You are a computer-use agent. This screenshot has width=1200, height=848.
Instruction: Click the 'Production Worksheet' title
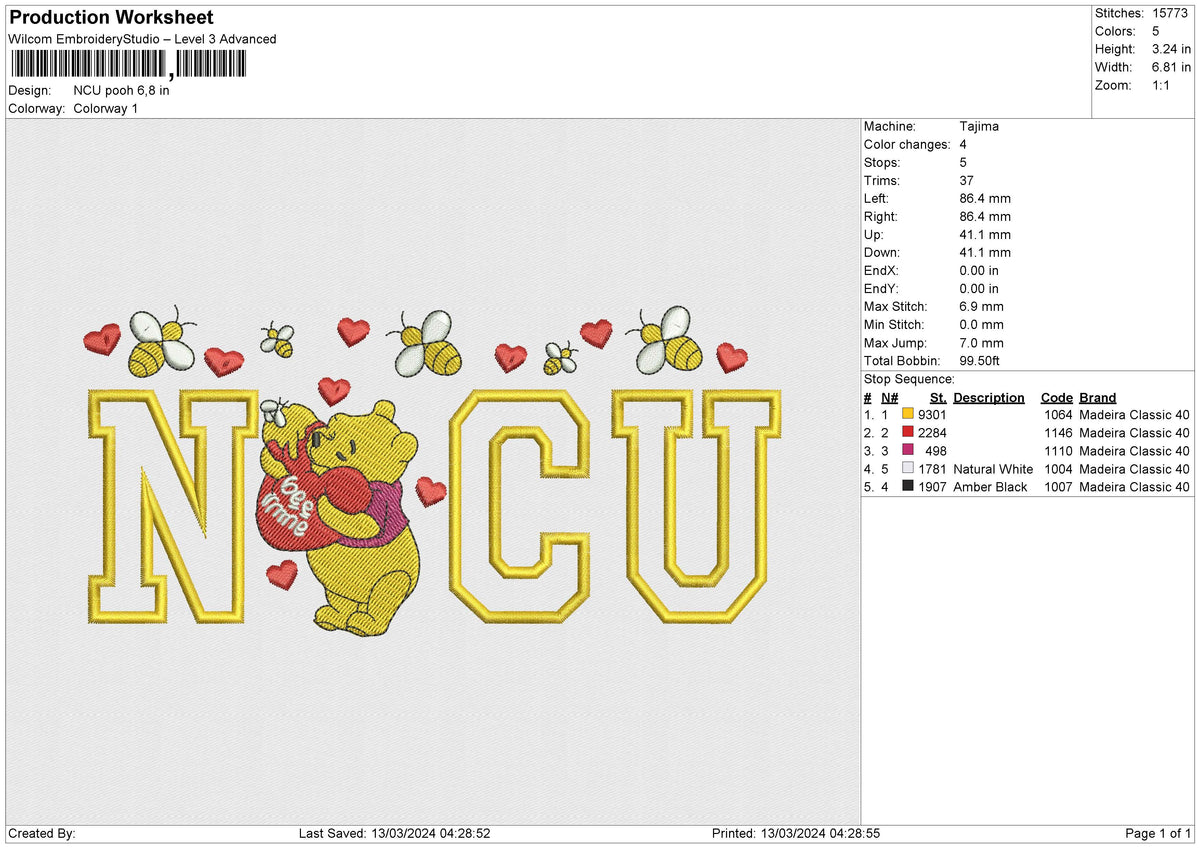click(x=110, y=18)
